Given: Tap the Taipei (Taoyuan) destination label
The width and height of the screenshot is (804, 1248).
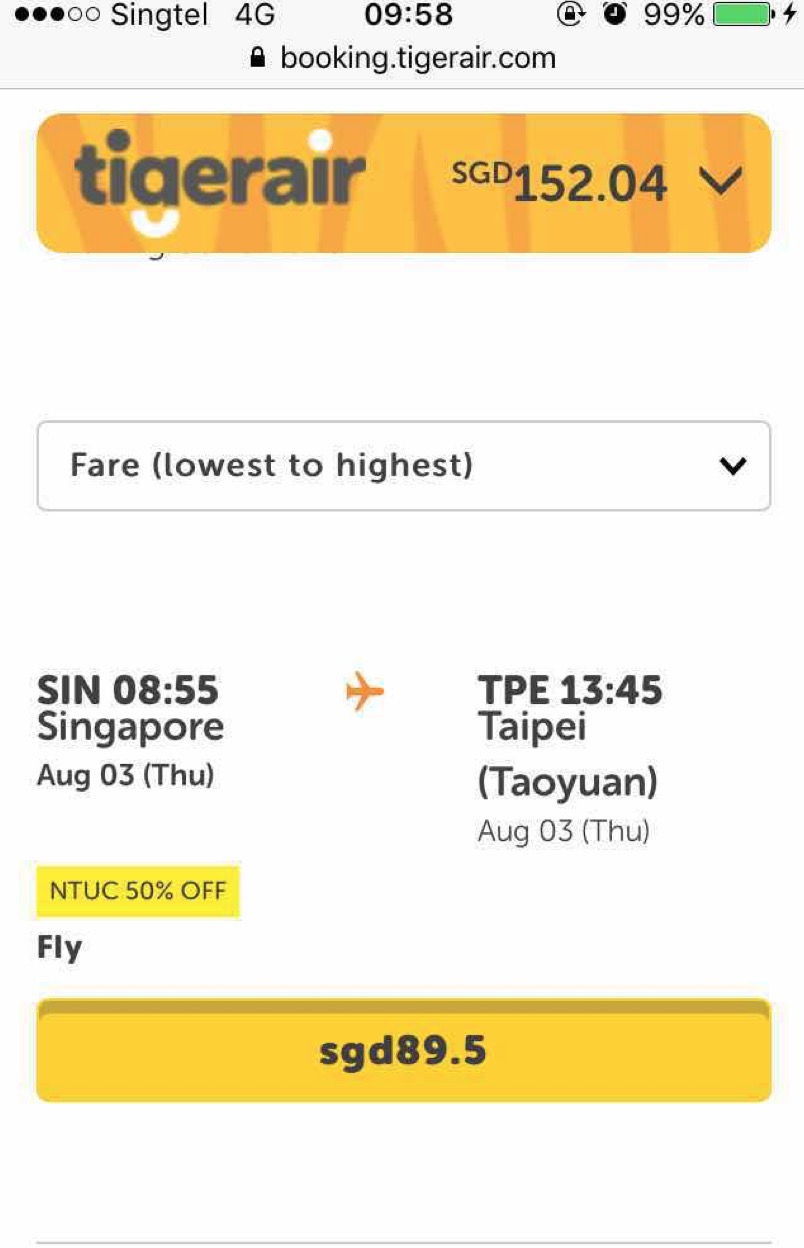Looking at the screenshot, I should [567, 755].
